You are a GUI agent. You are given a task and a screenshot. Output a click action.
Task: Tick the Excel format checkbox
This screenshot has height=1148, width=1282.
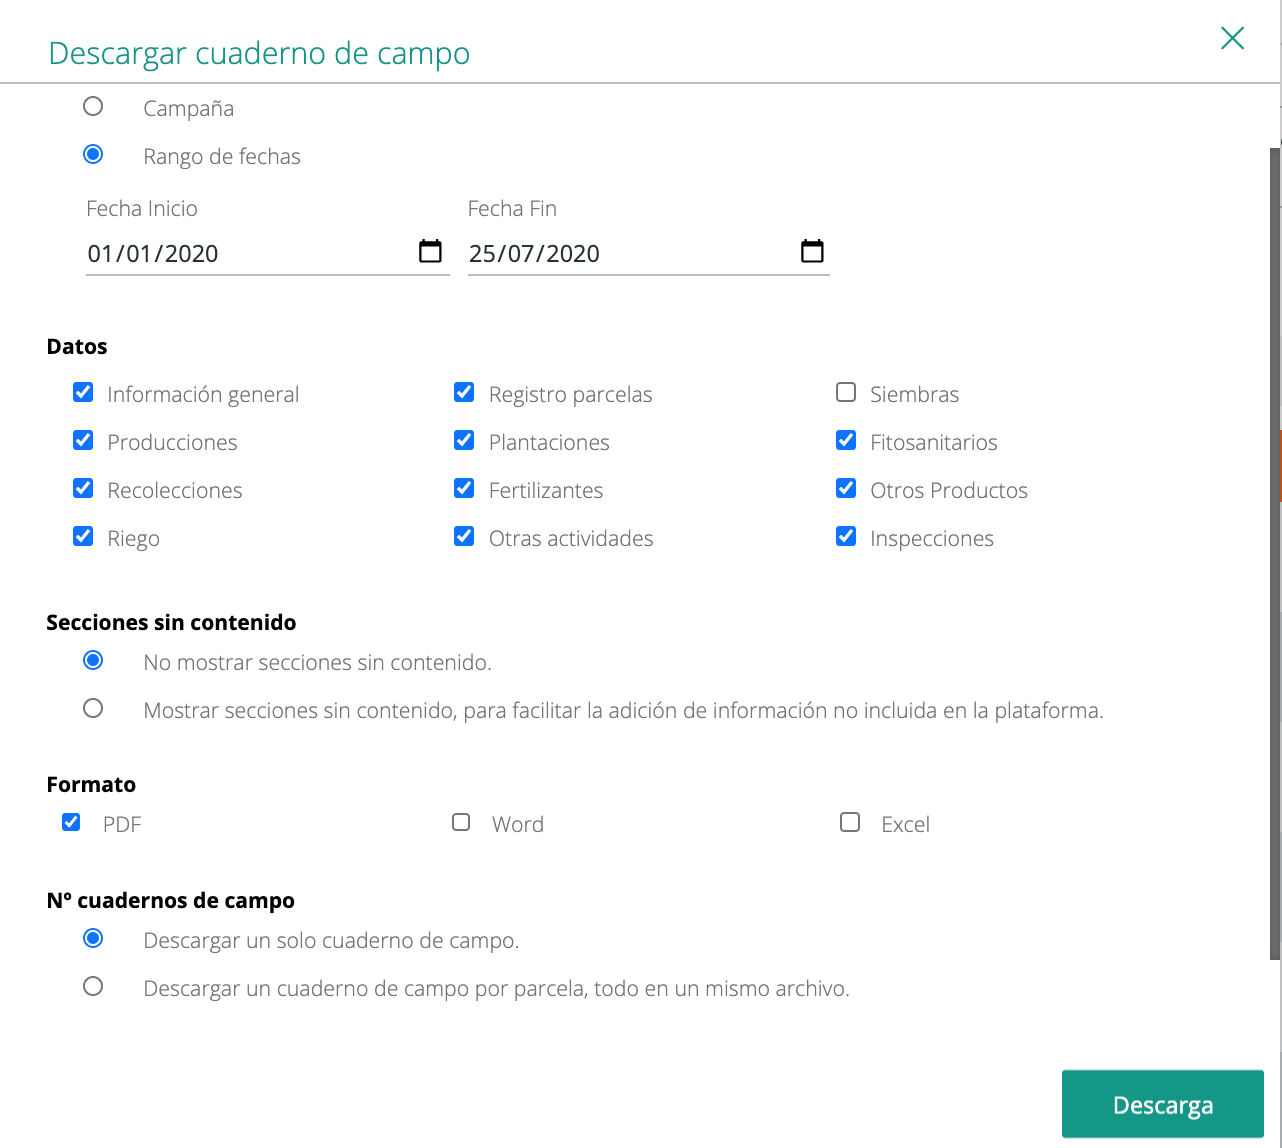tap(850, 822)
